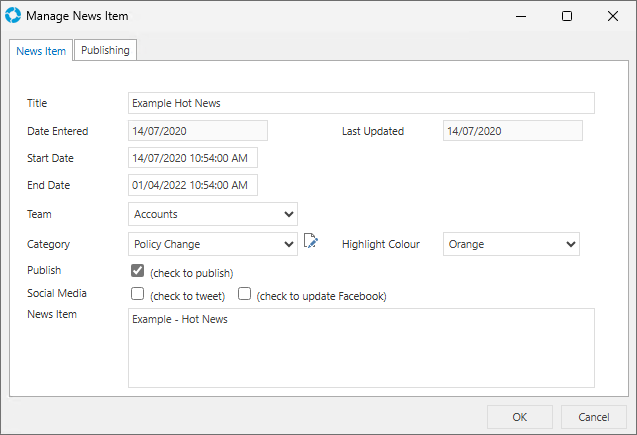
Task: Click the Start Date field
Action: (x=193, y=158)
